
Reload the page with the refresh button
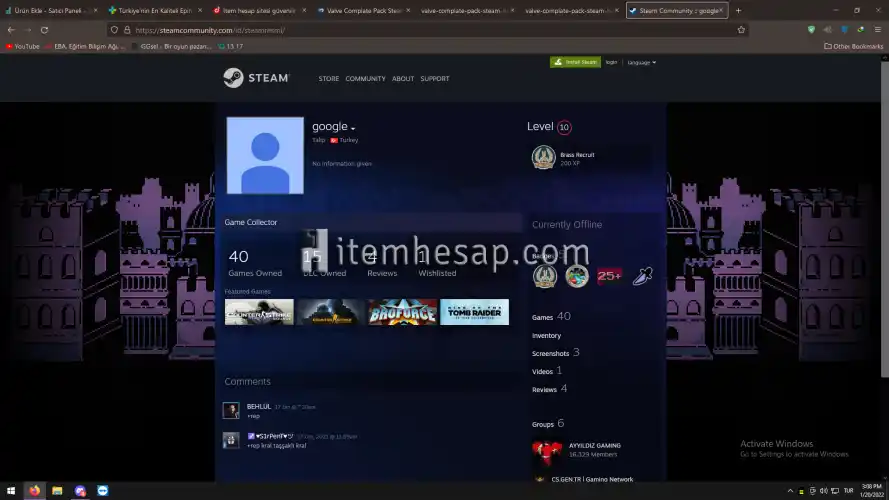click(x=44, y=30)
